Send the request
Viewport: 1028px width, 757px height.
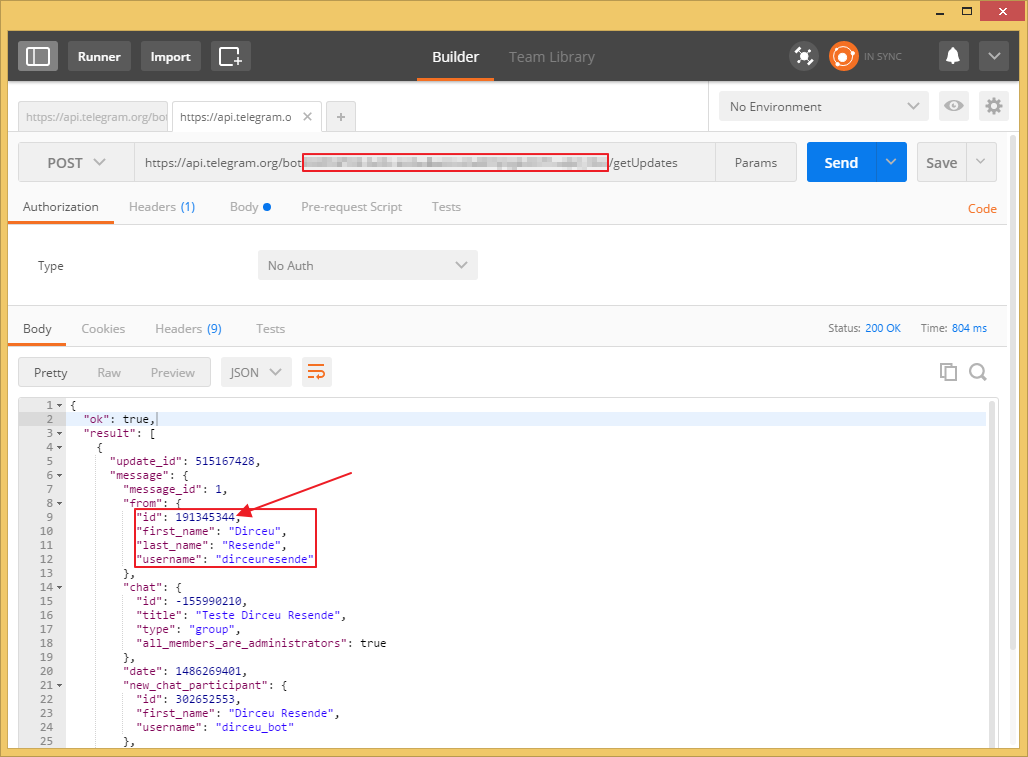click(841, 163)
